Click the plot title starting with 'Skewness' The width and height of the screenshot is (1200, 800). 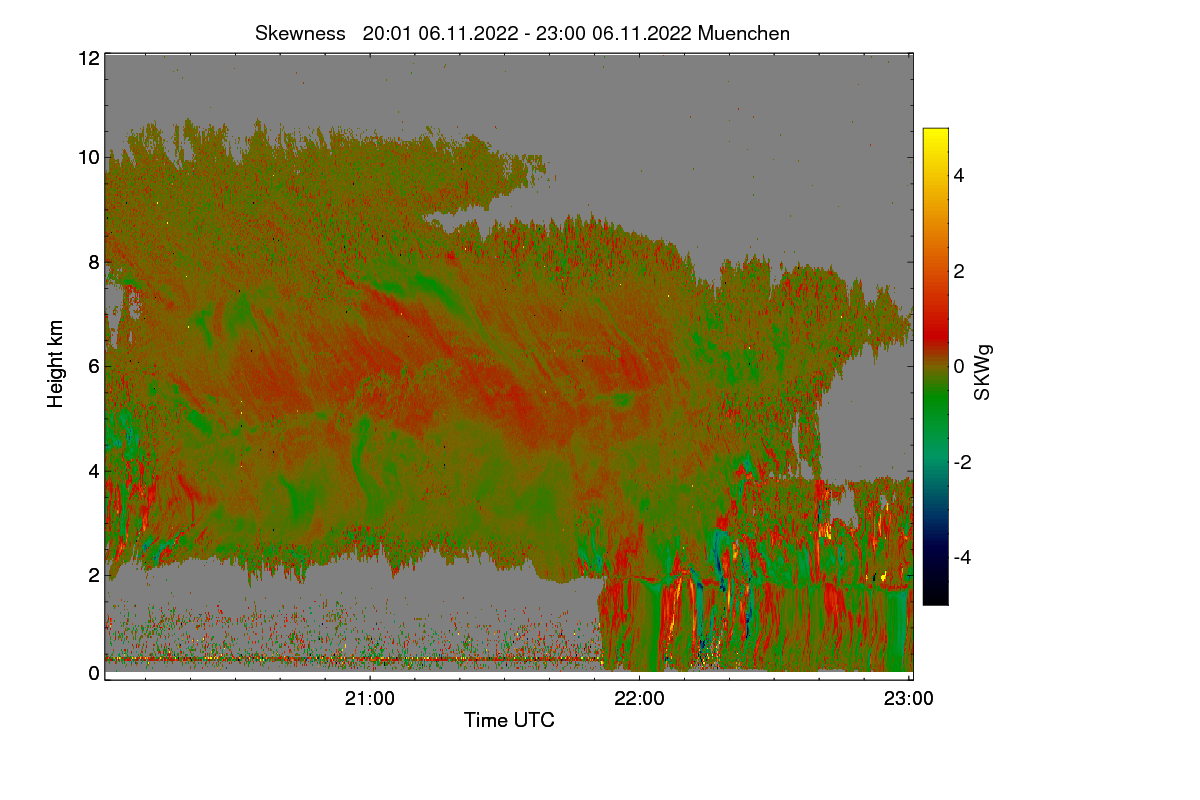tap(522, 33)
